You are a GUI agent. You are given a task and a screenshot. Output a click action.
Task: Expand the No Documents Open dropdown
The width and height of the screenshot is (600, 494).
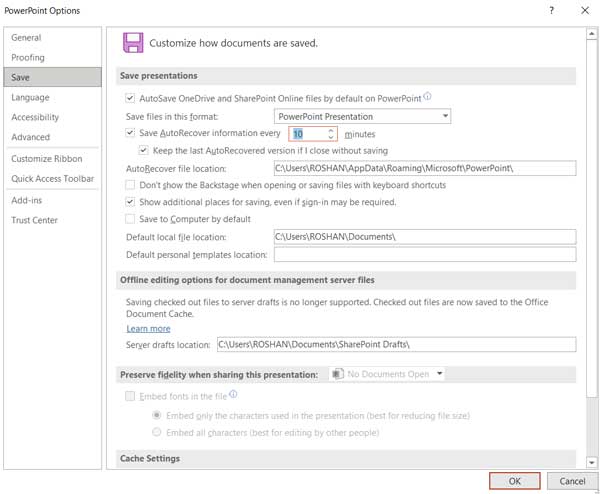387,374
